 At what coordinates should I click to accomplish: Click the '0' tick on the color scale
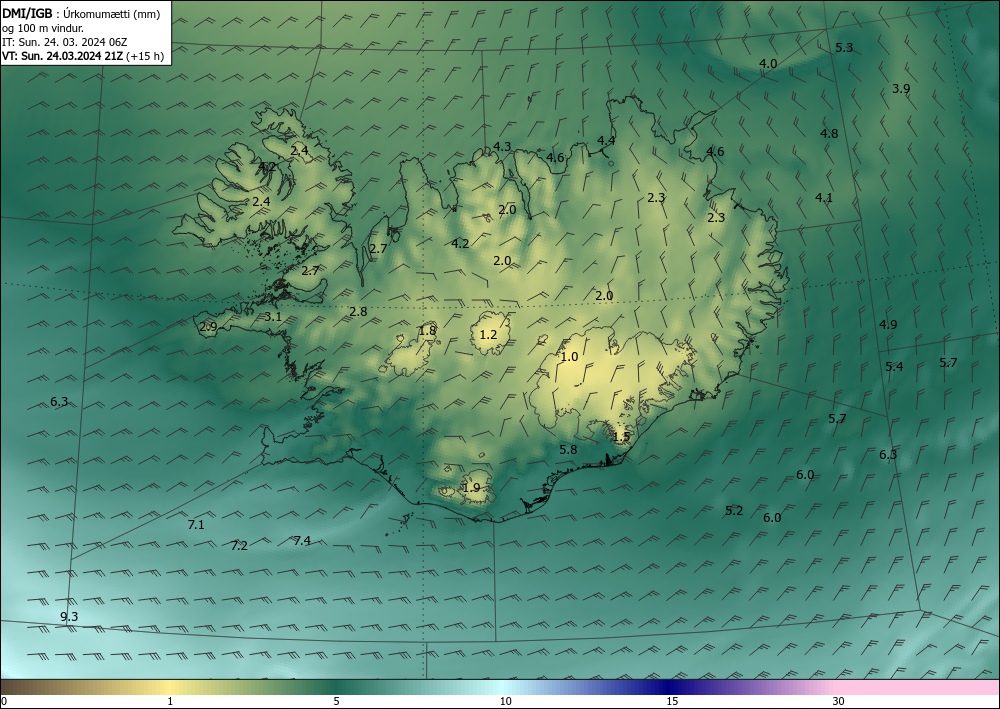pyautogui.click(x=4, y=702)
